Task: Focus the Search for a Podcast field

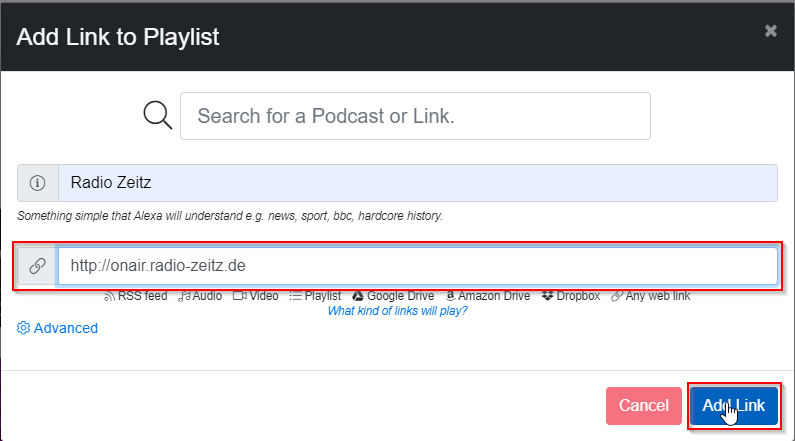Action: click(415, 116)
